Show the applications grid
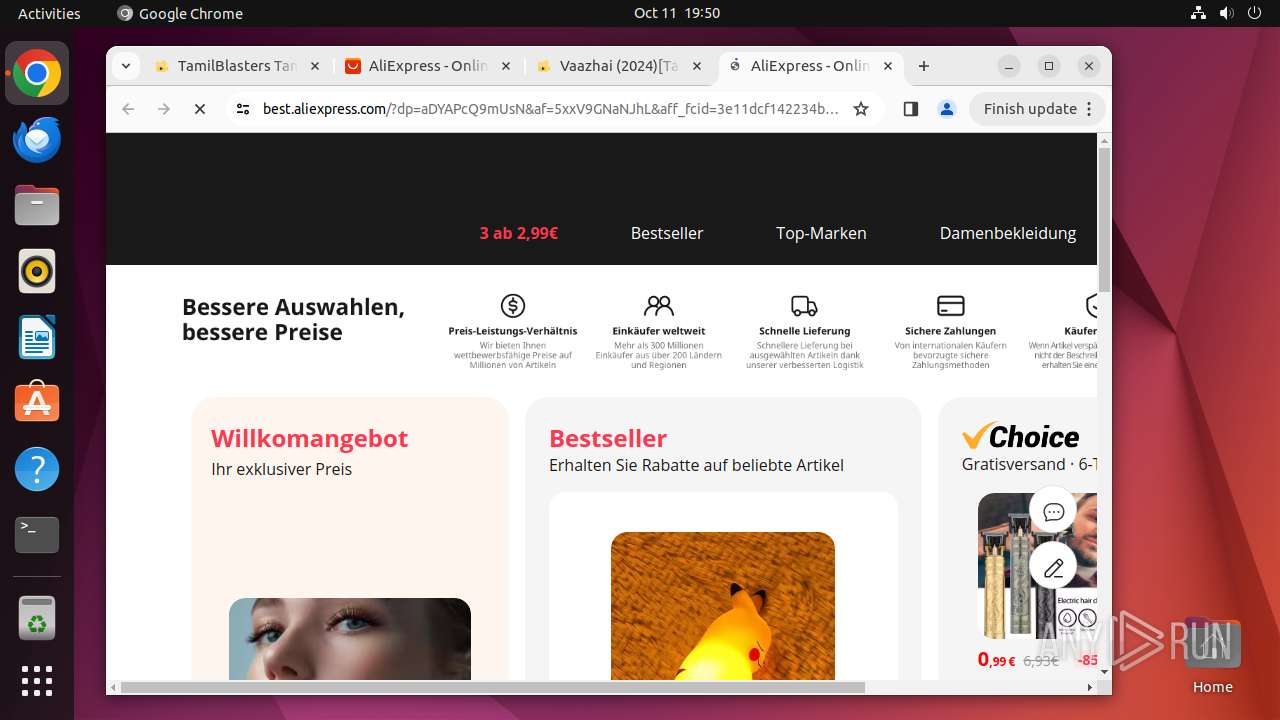 [37, 681]
